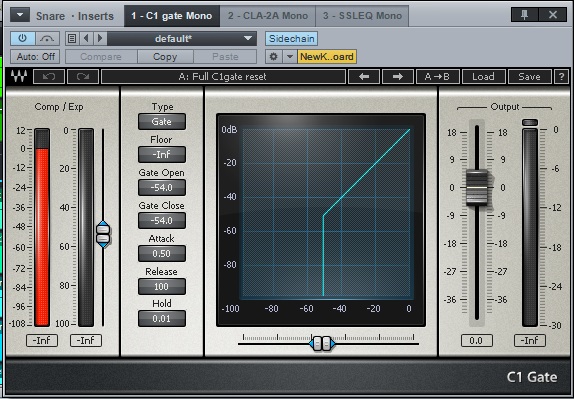The image size is (574, 399).
Task: Reset the output meter -Inf peak readout
Action: tap(530, 340)
